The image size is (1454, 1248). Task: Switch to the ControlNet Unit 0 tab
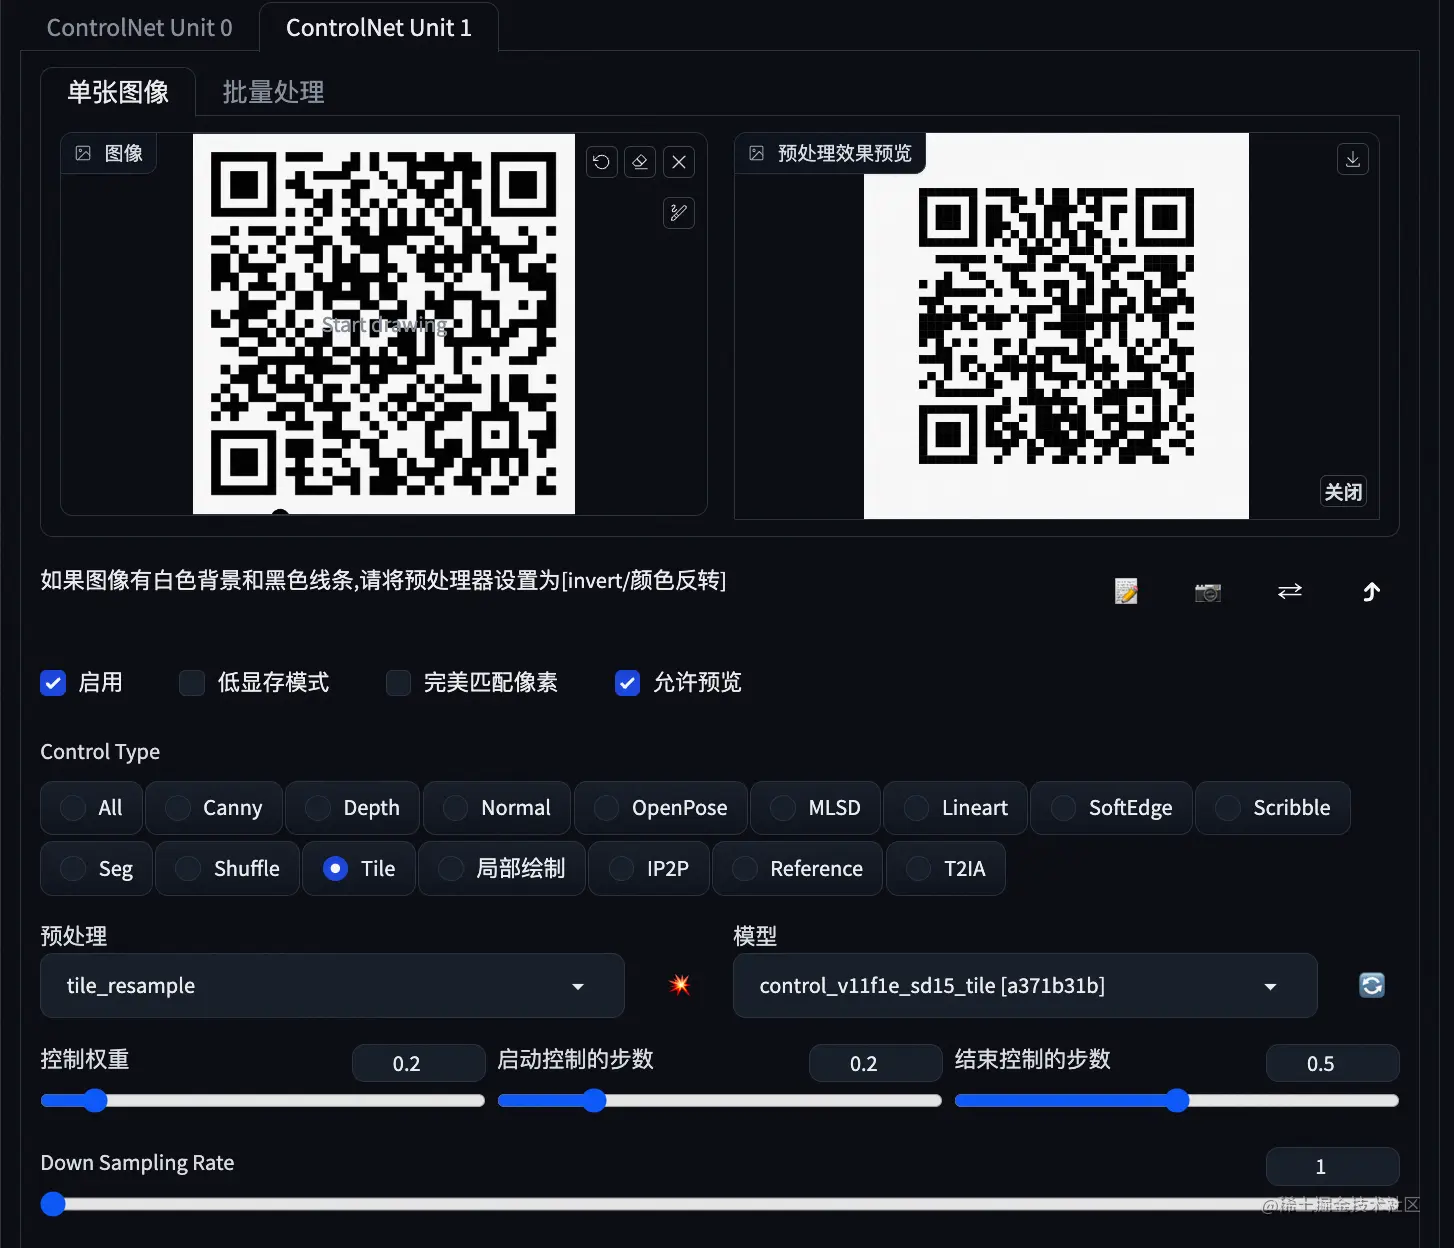tap(140, 28)
